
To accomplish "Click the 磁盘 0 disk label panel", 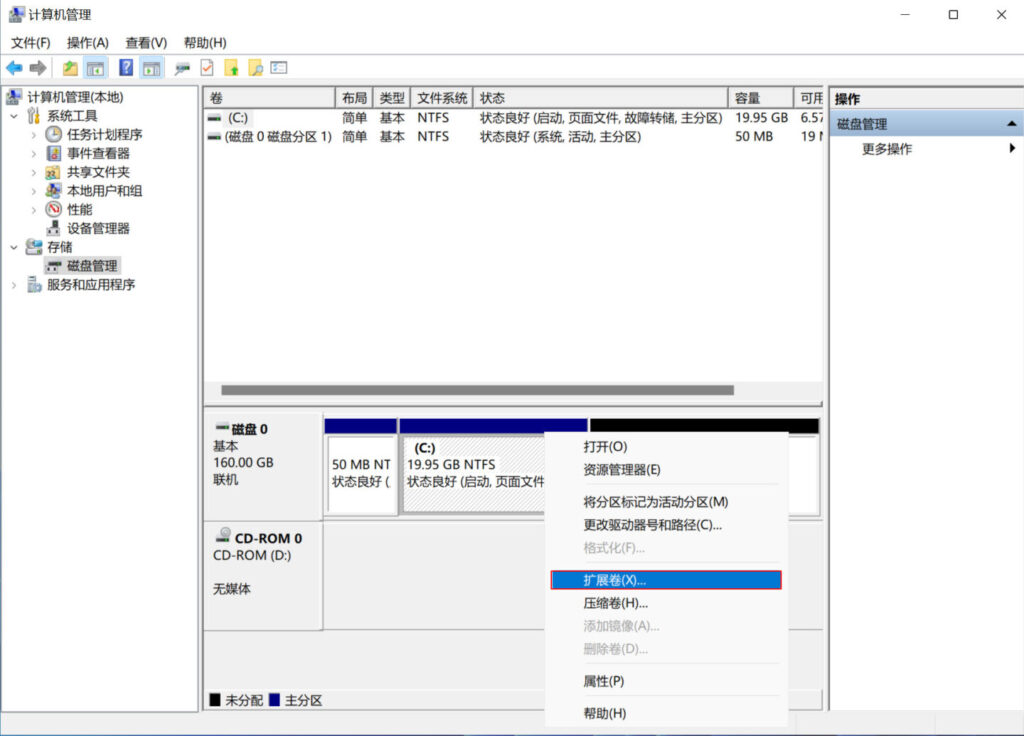I will click(x=263, y=465).
